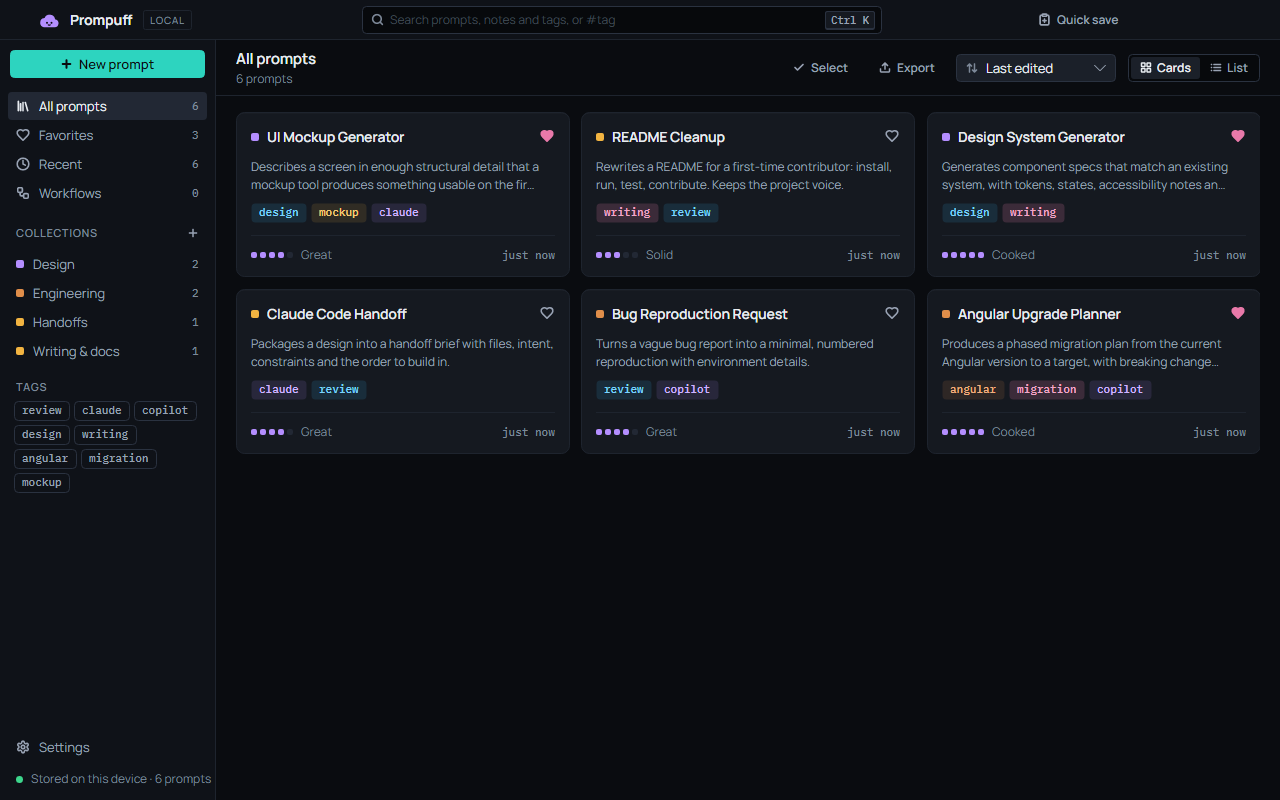The width and height of the screenshot is (1280, 800).
Task: Click Quick save button
Action: pyautogui.click(x=1078, y=20)
